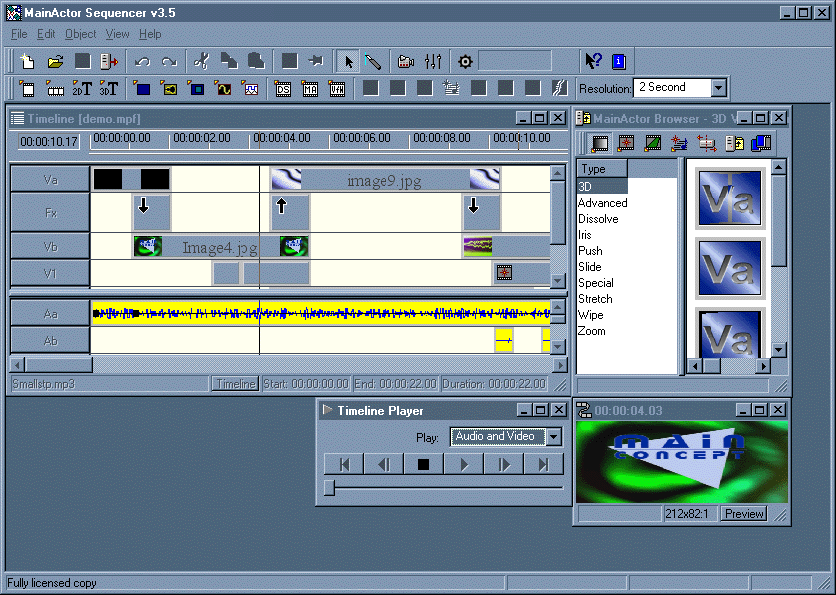This screenshot has height=595, width=836.
Task: Click the Preview button
Action: [744, 513]
